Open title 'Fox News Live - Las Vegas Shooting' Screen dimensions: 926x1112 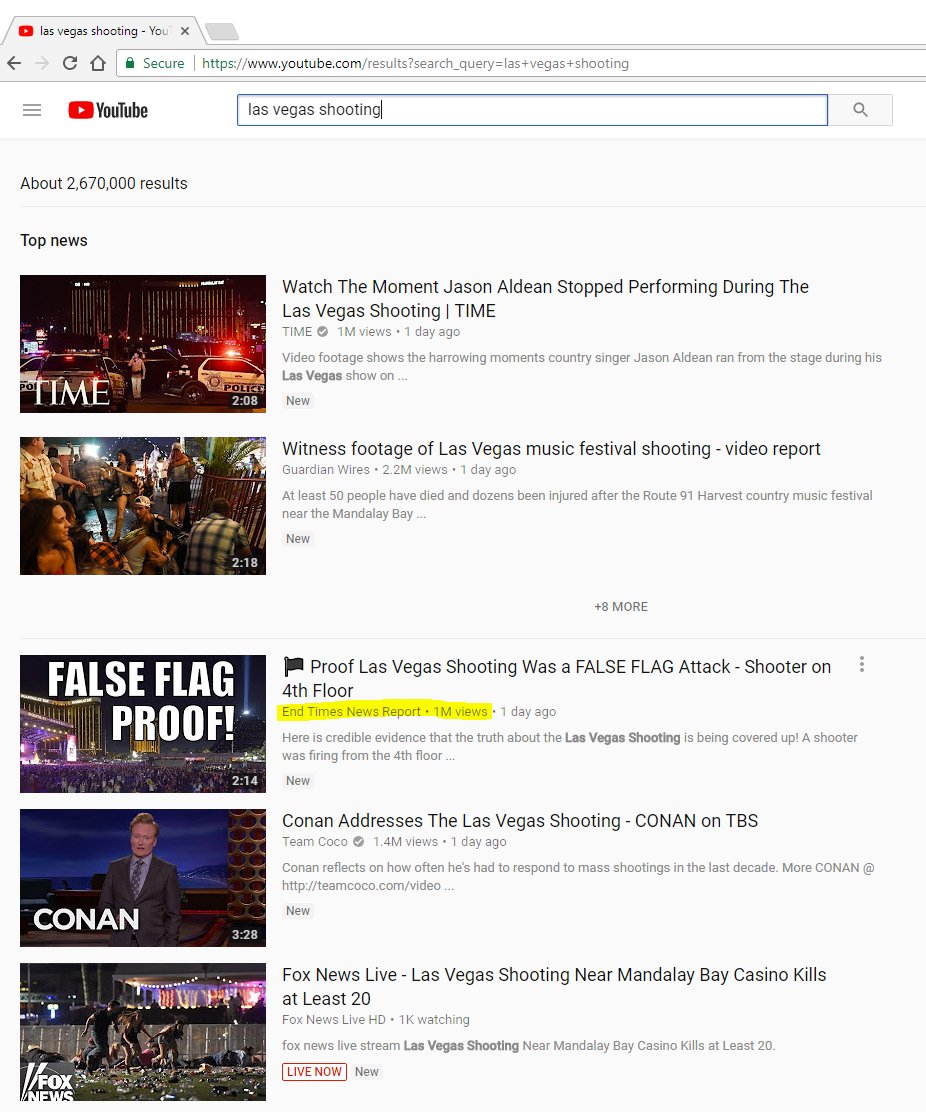tap(554, 986)
